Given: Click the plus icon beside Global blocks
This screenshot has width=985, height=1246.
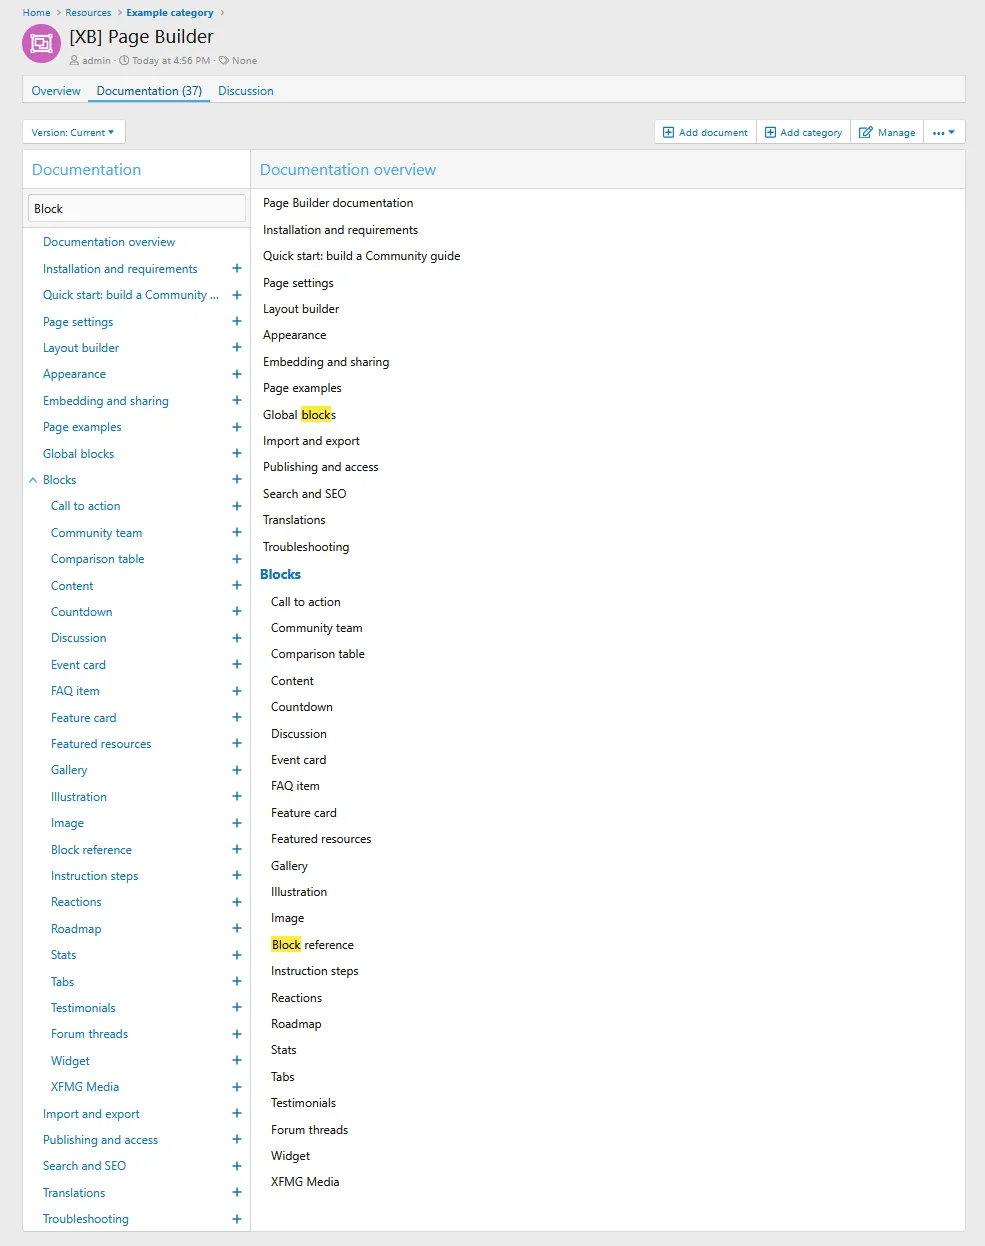Looking at the screenshot, I should coord(237,453).
